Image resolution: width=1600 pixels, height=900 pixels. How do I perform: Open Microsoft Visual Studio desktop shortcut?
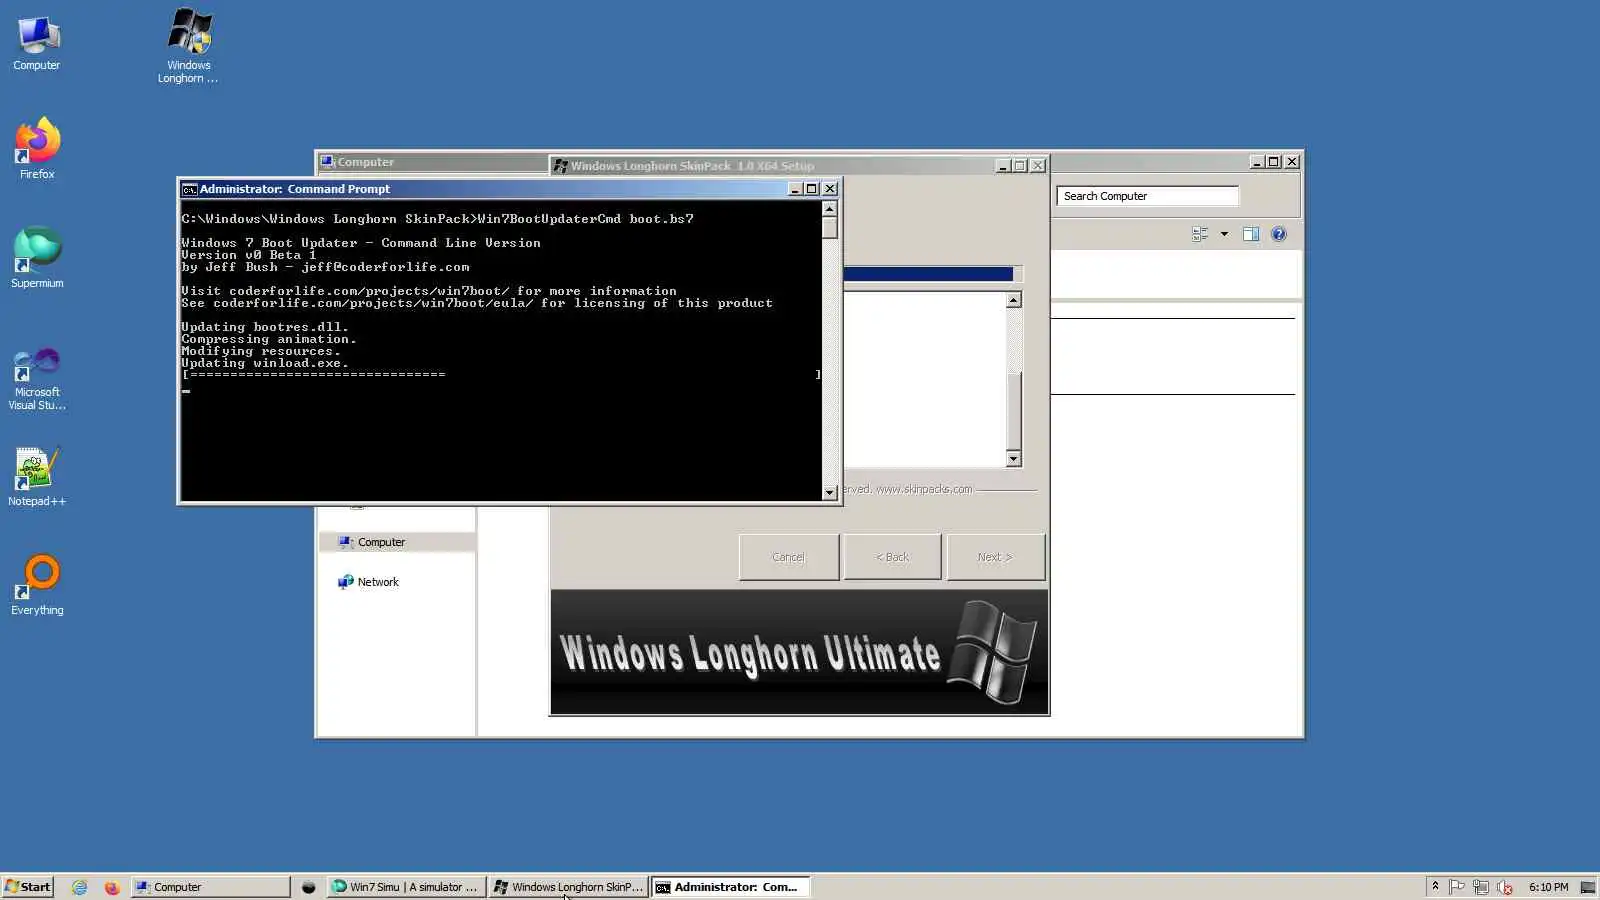tap(37, 379)
